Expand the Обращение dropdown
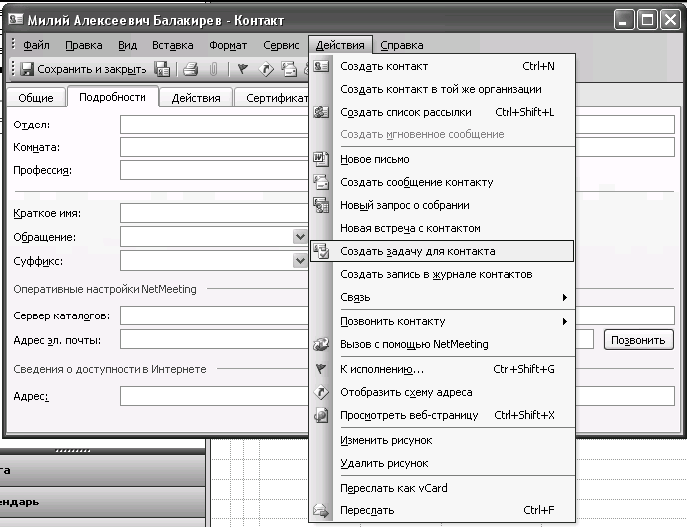Screen dimensions: 687x527 pos(300,237)
